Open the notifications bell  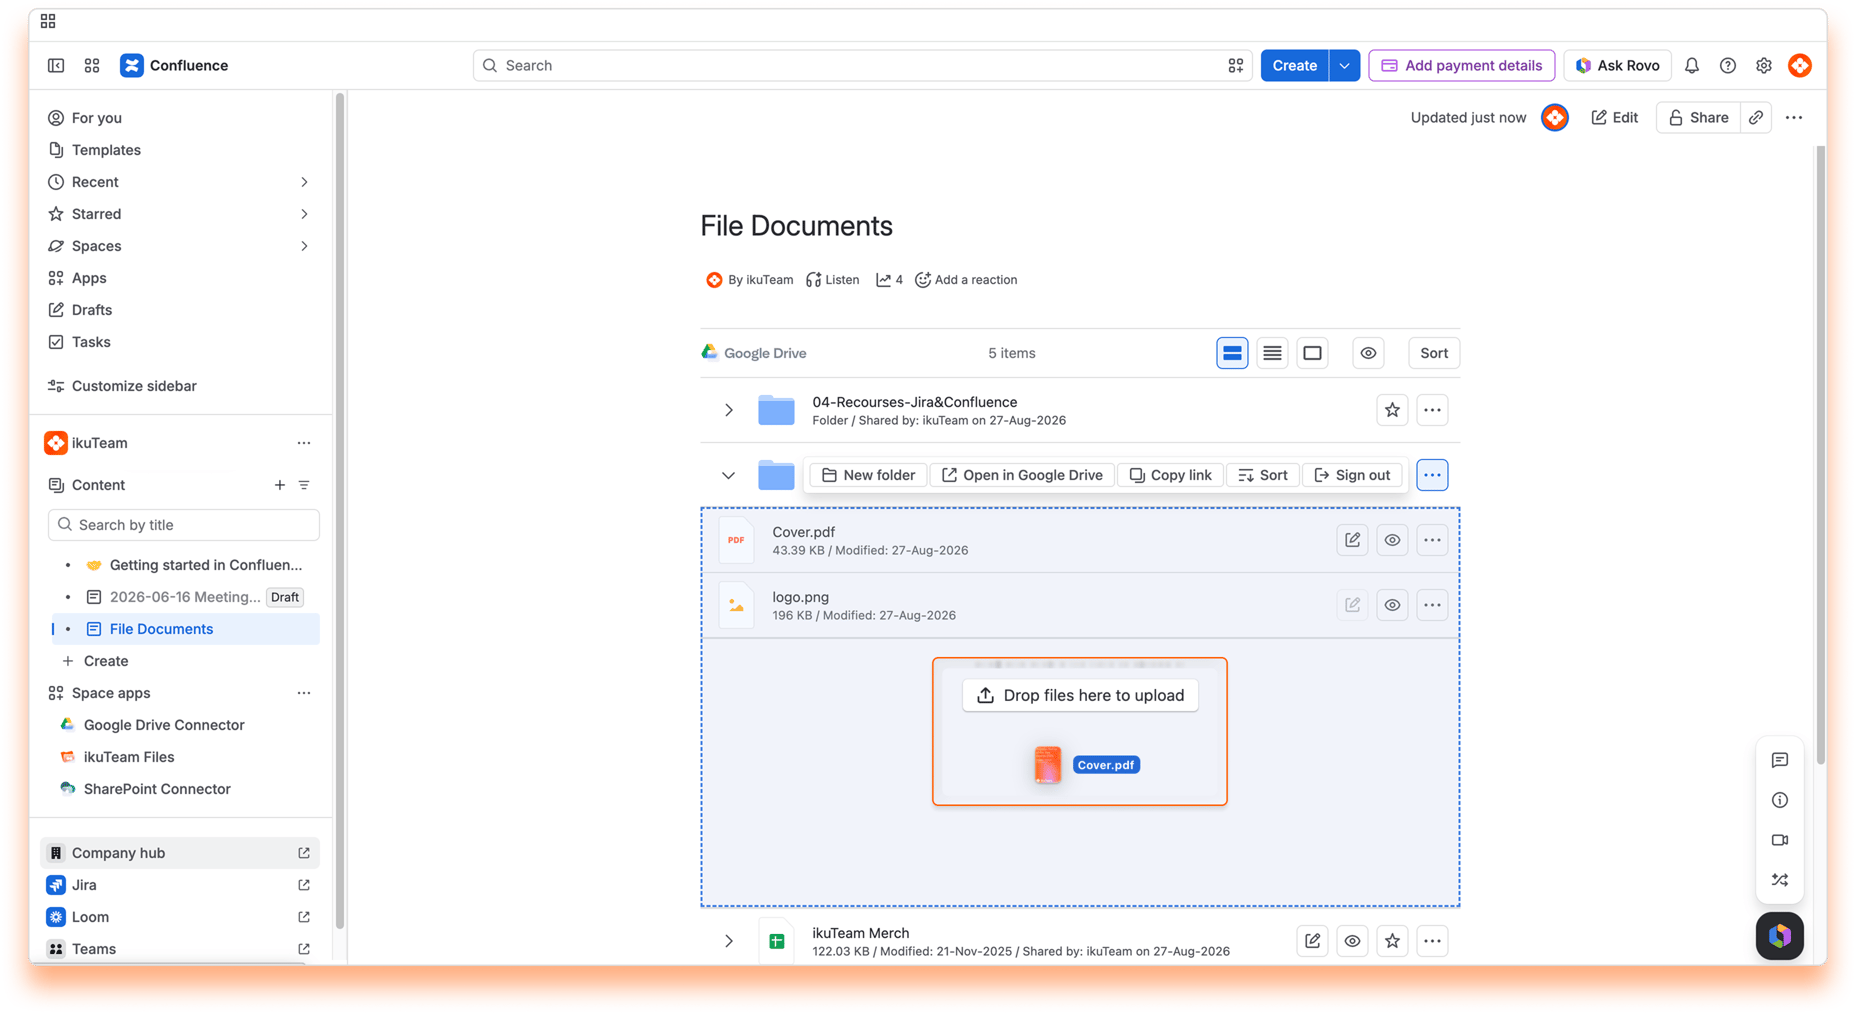click(1692, 65)
